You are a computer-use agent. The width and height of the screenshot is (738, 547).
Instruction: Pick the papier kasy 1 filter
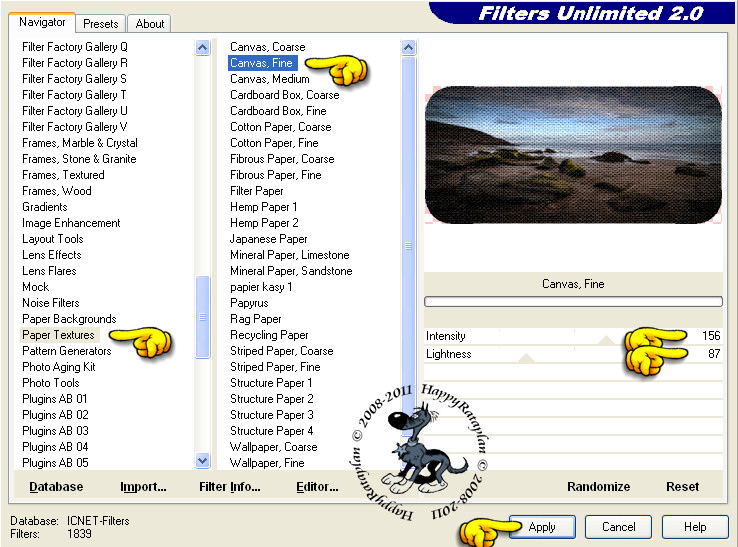tap(261, 287)
